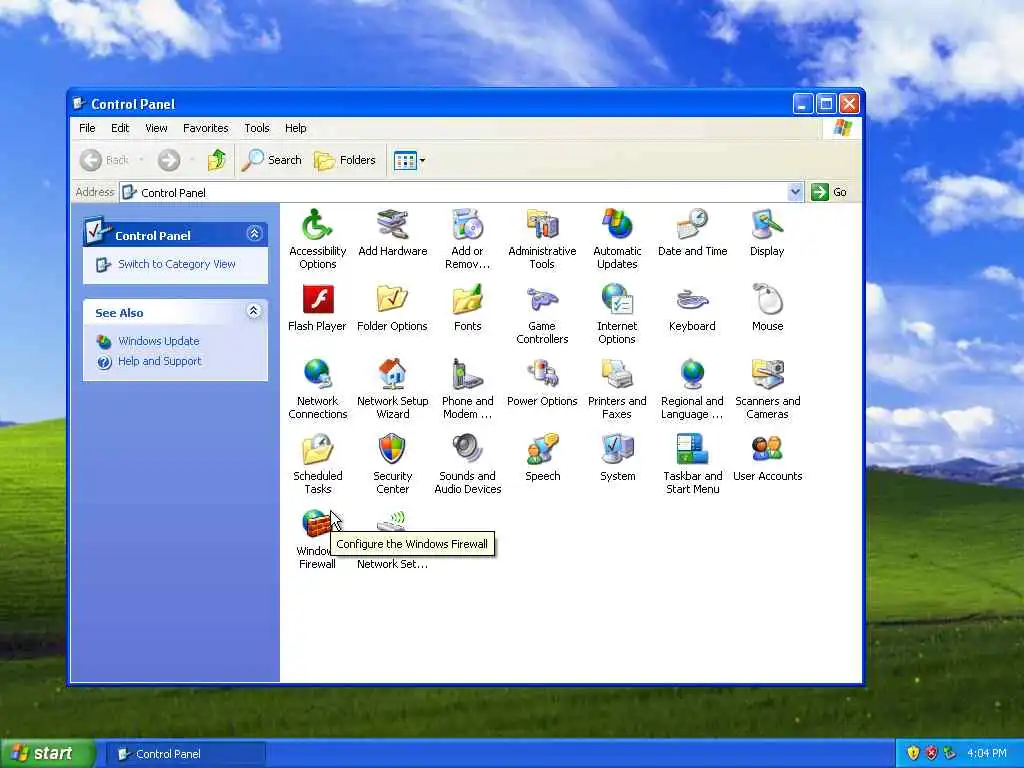The height and width of the screenshot is (768, 1024).
Task: Click Switch to Category View link
Action: point(176,264)
